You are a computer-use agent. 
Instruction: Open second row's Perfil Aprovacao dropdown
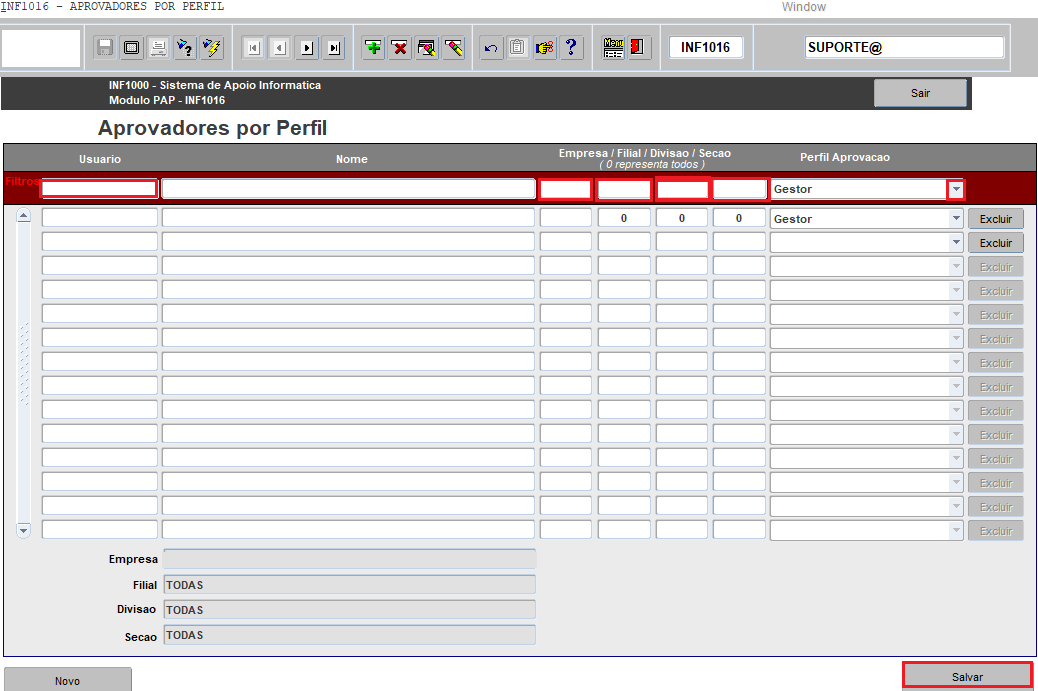956,242
